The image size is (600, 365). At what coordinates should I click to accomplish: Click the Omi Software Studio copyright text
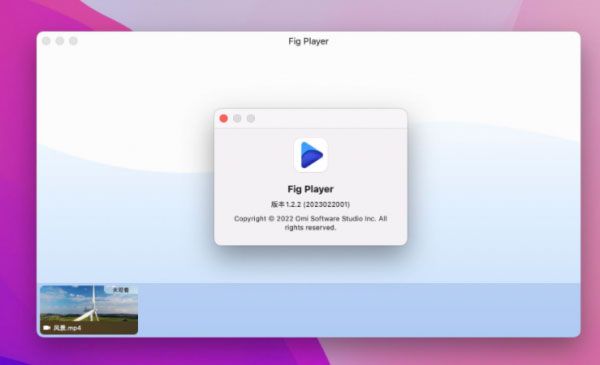click(310, 223)
